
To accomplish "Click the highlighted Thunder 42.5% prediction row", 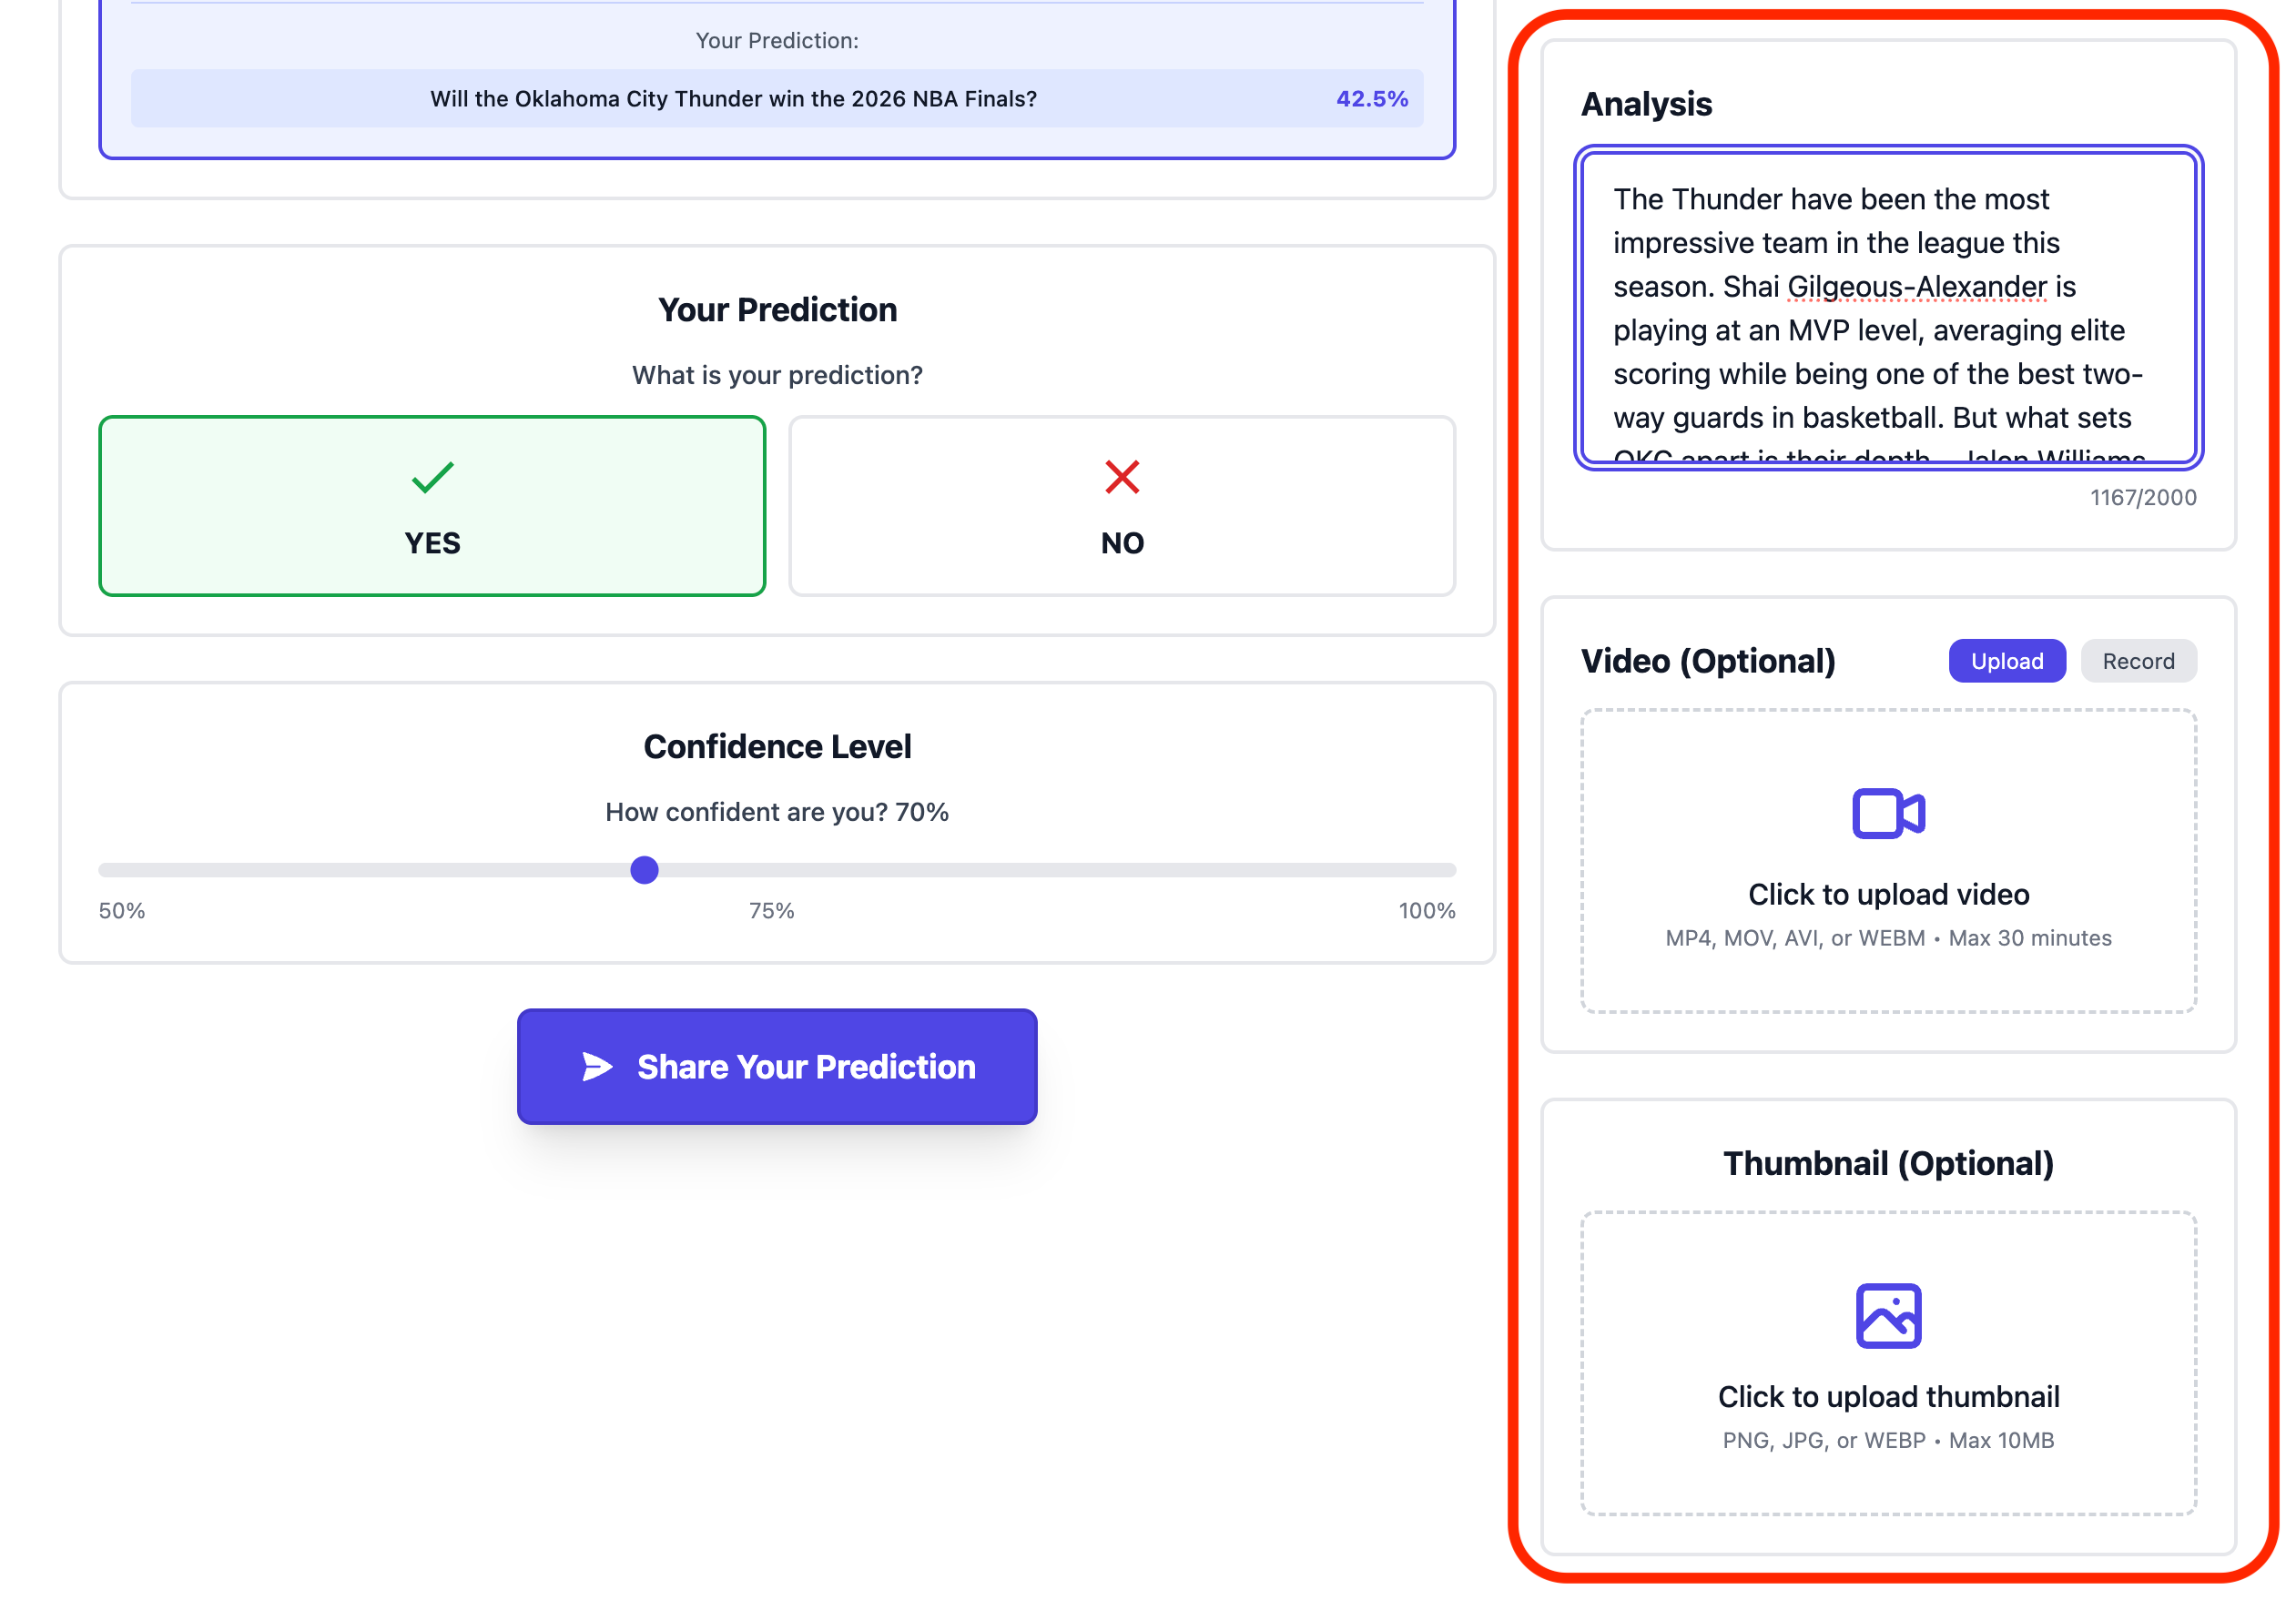I will point(777,98).
